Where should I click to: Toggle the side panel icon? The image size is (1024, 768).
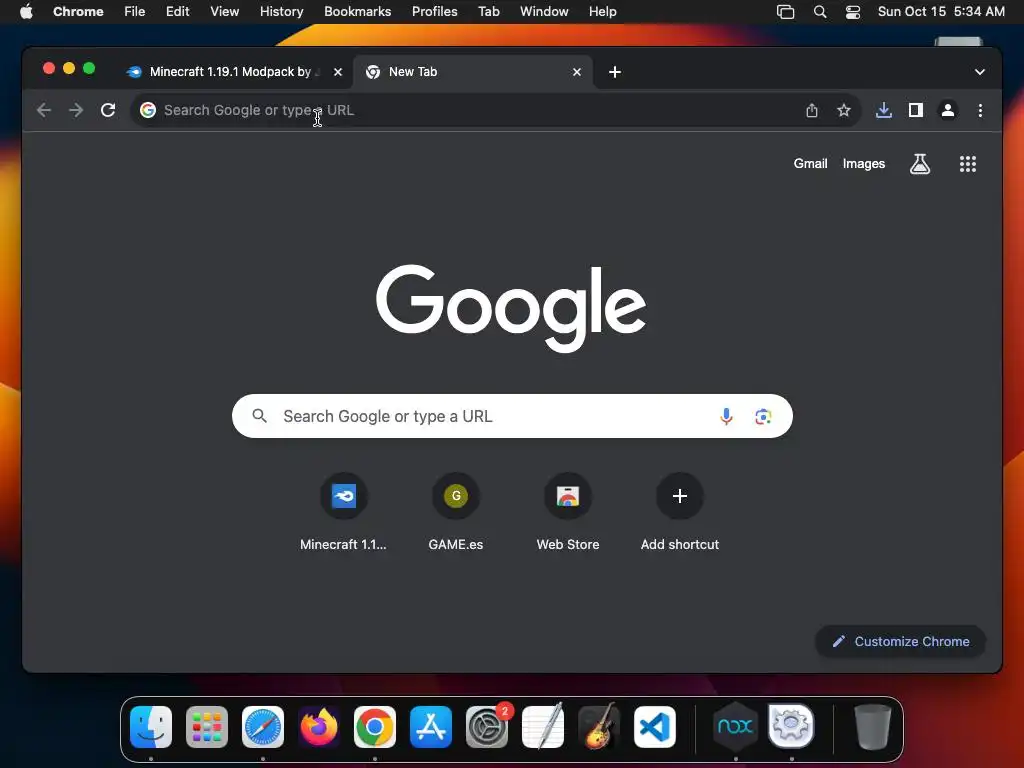(x=916, y=110)
